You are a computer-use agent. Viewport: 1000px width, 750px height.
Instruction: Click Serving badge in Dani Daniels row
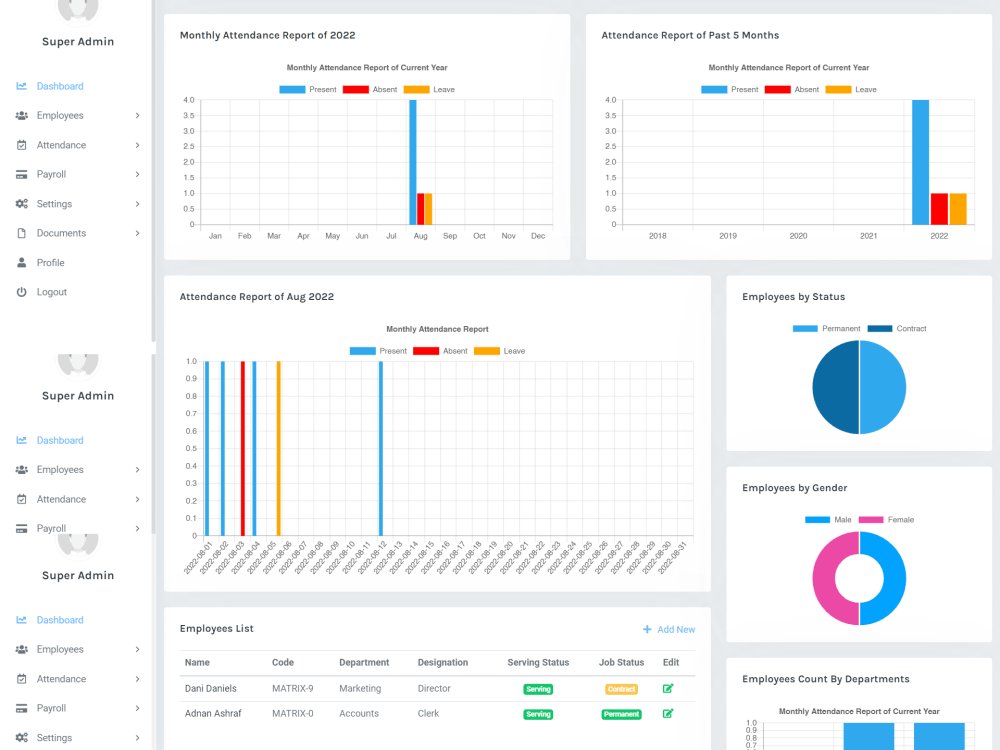pyautogui.click(x=538, y=689)
